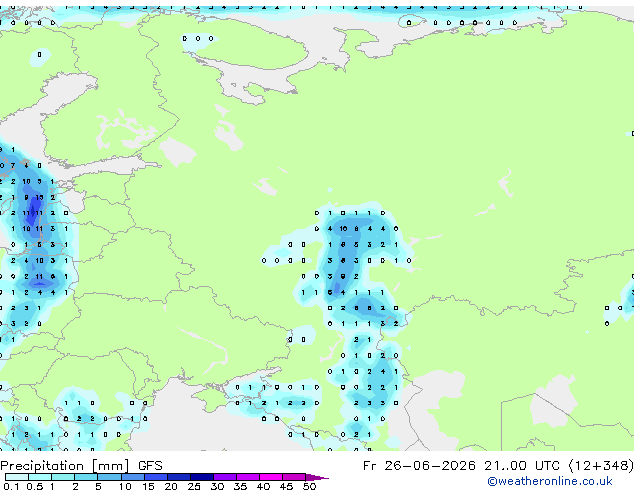Click the legend label '50'
The width and height of the screenshot is (634, 490).
coord(309,486)
